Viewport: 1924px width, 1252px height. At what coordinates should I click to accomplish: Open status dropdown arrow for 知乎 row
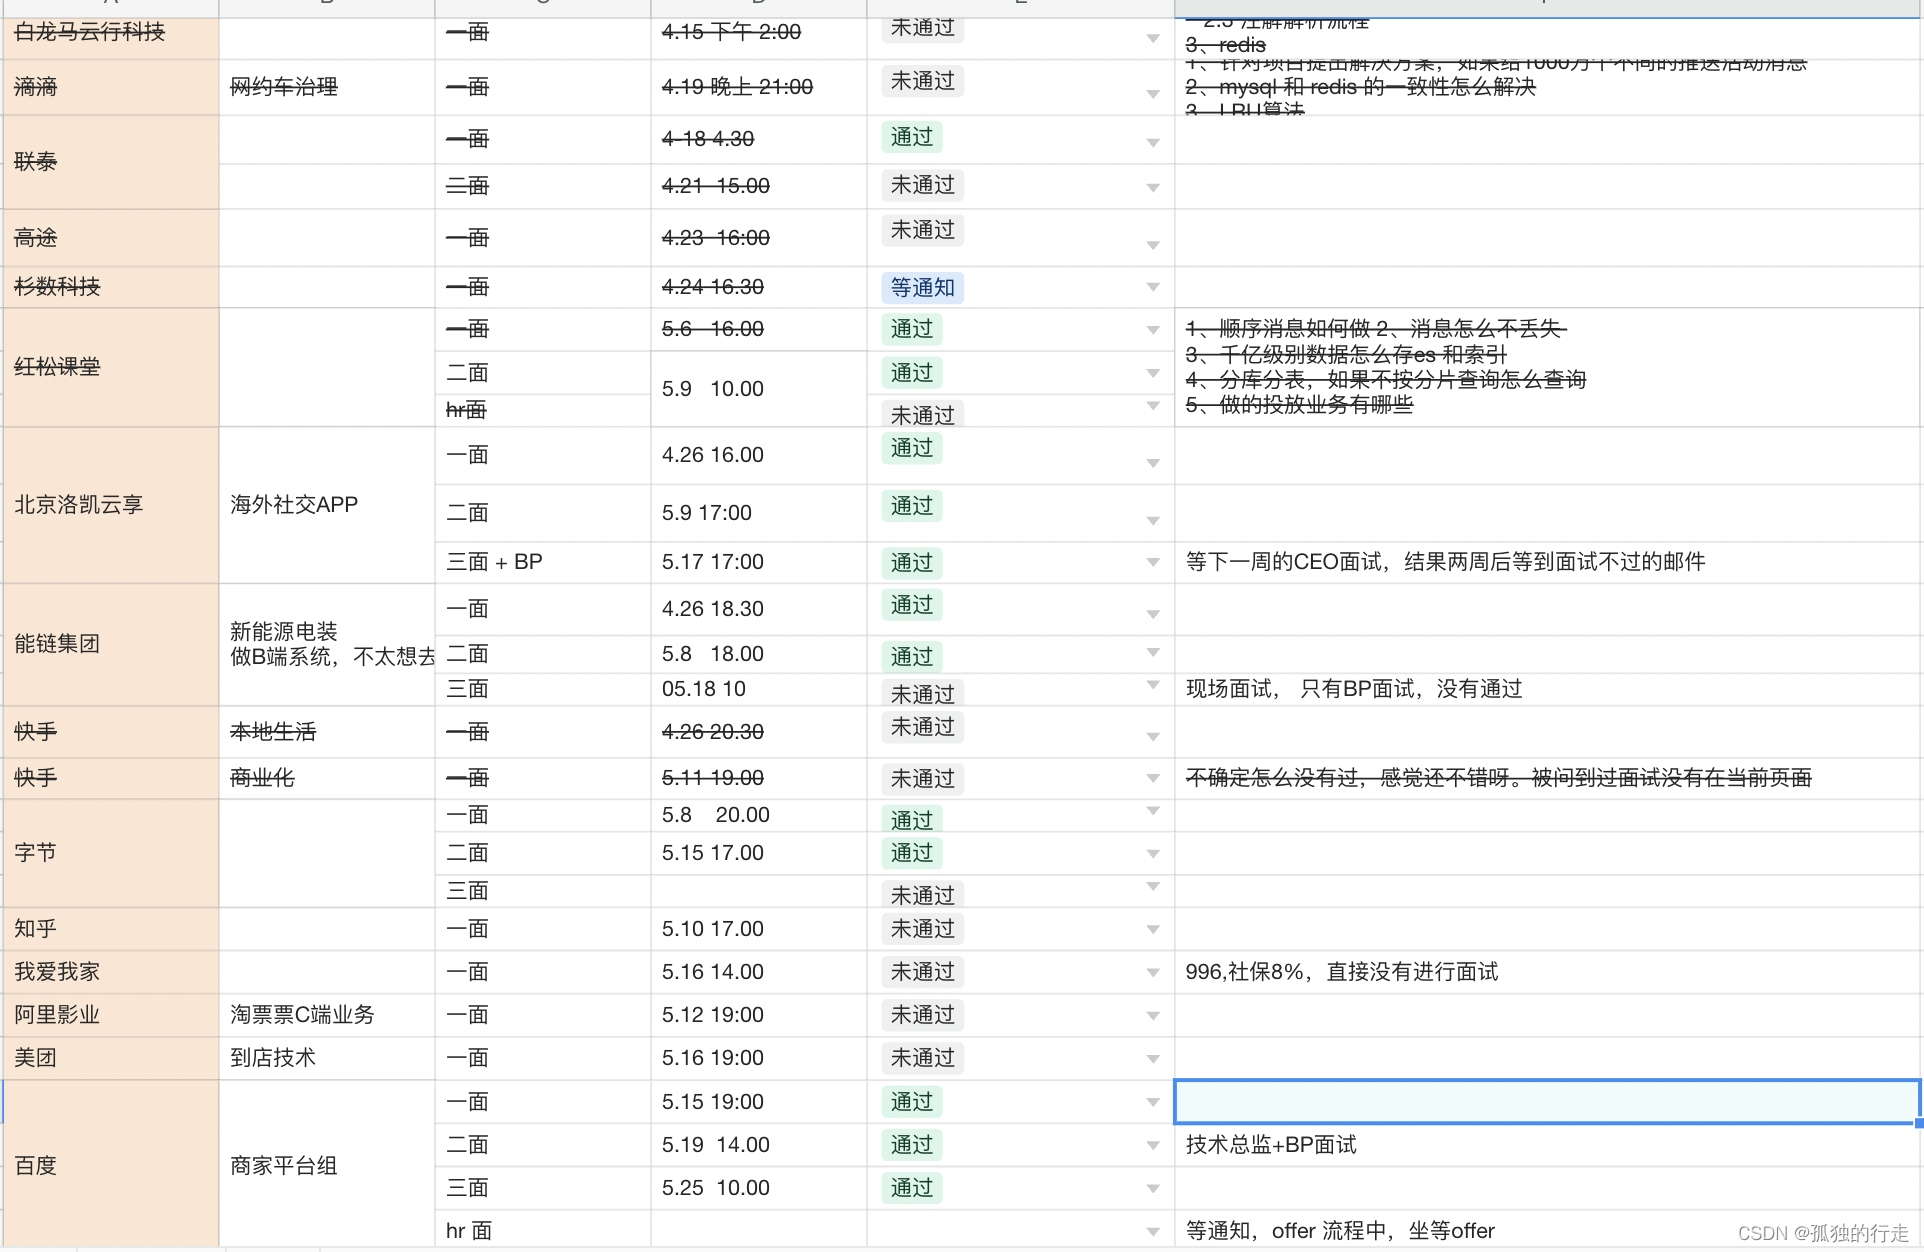point(1153,930)
